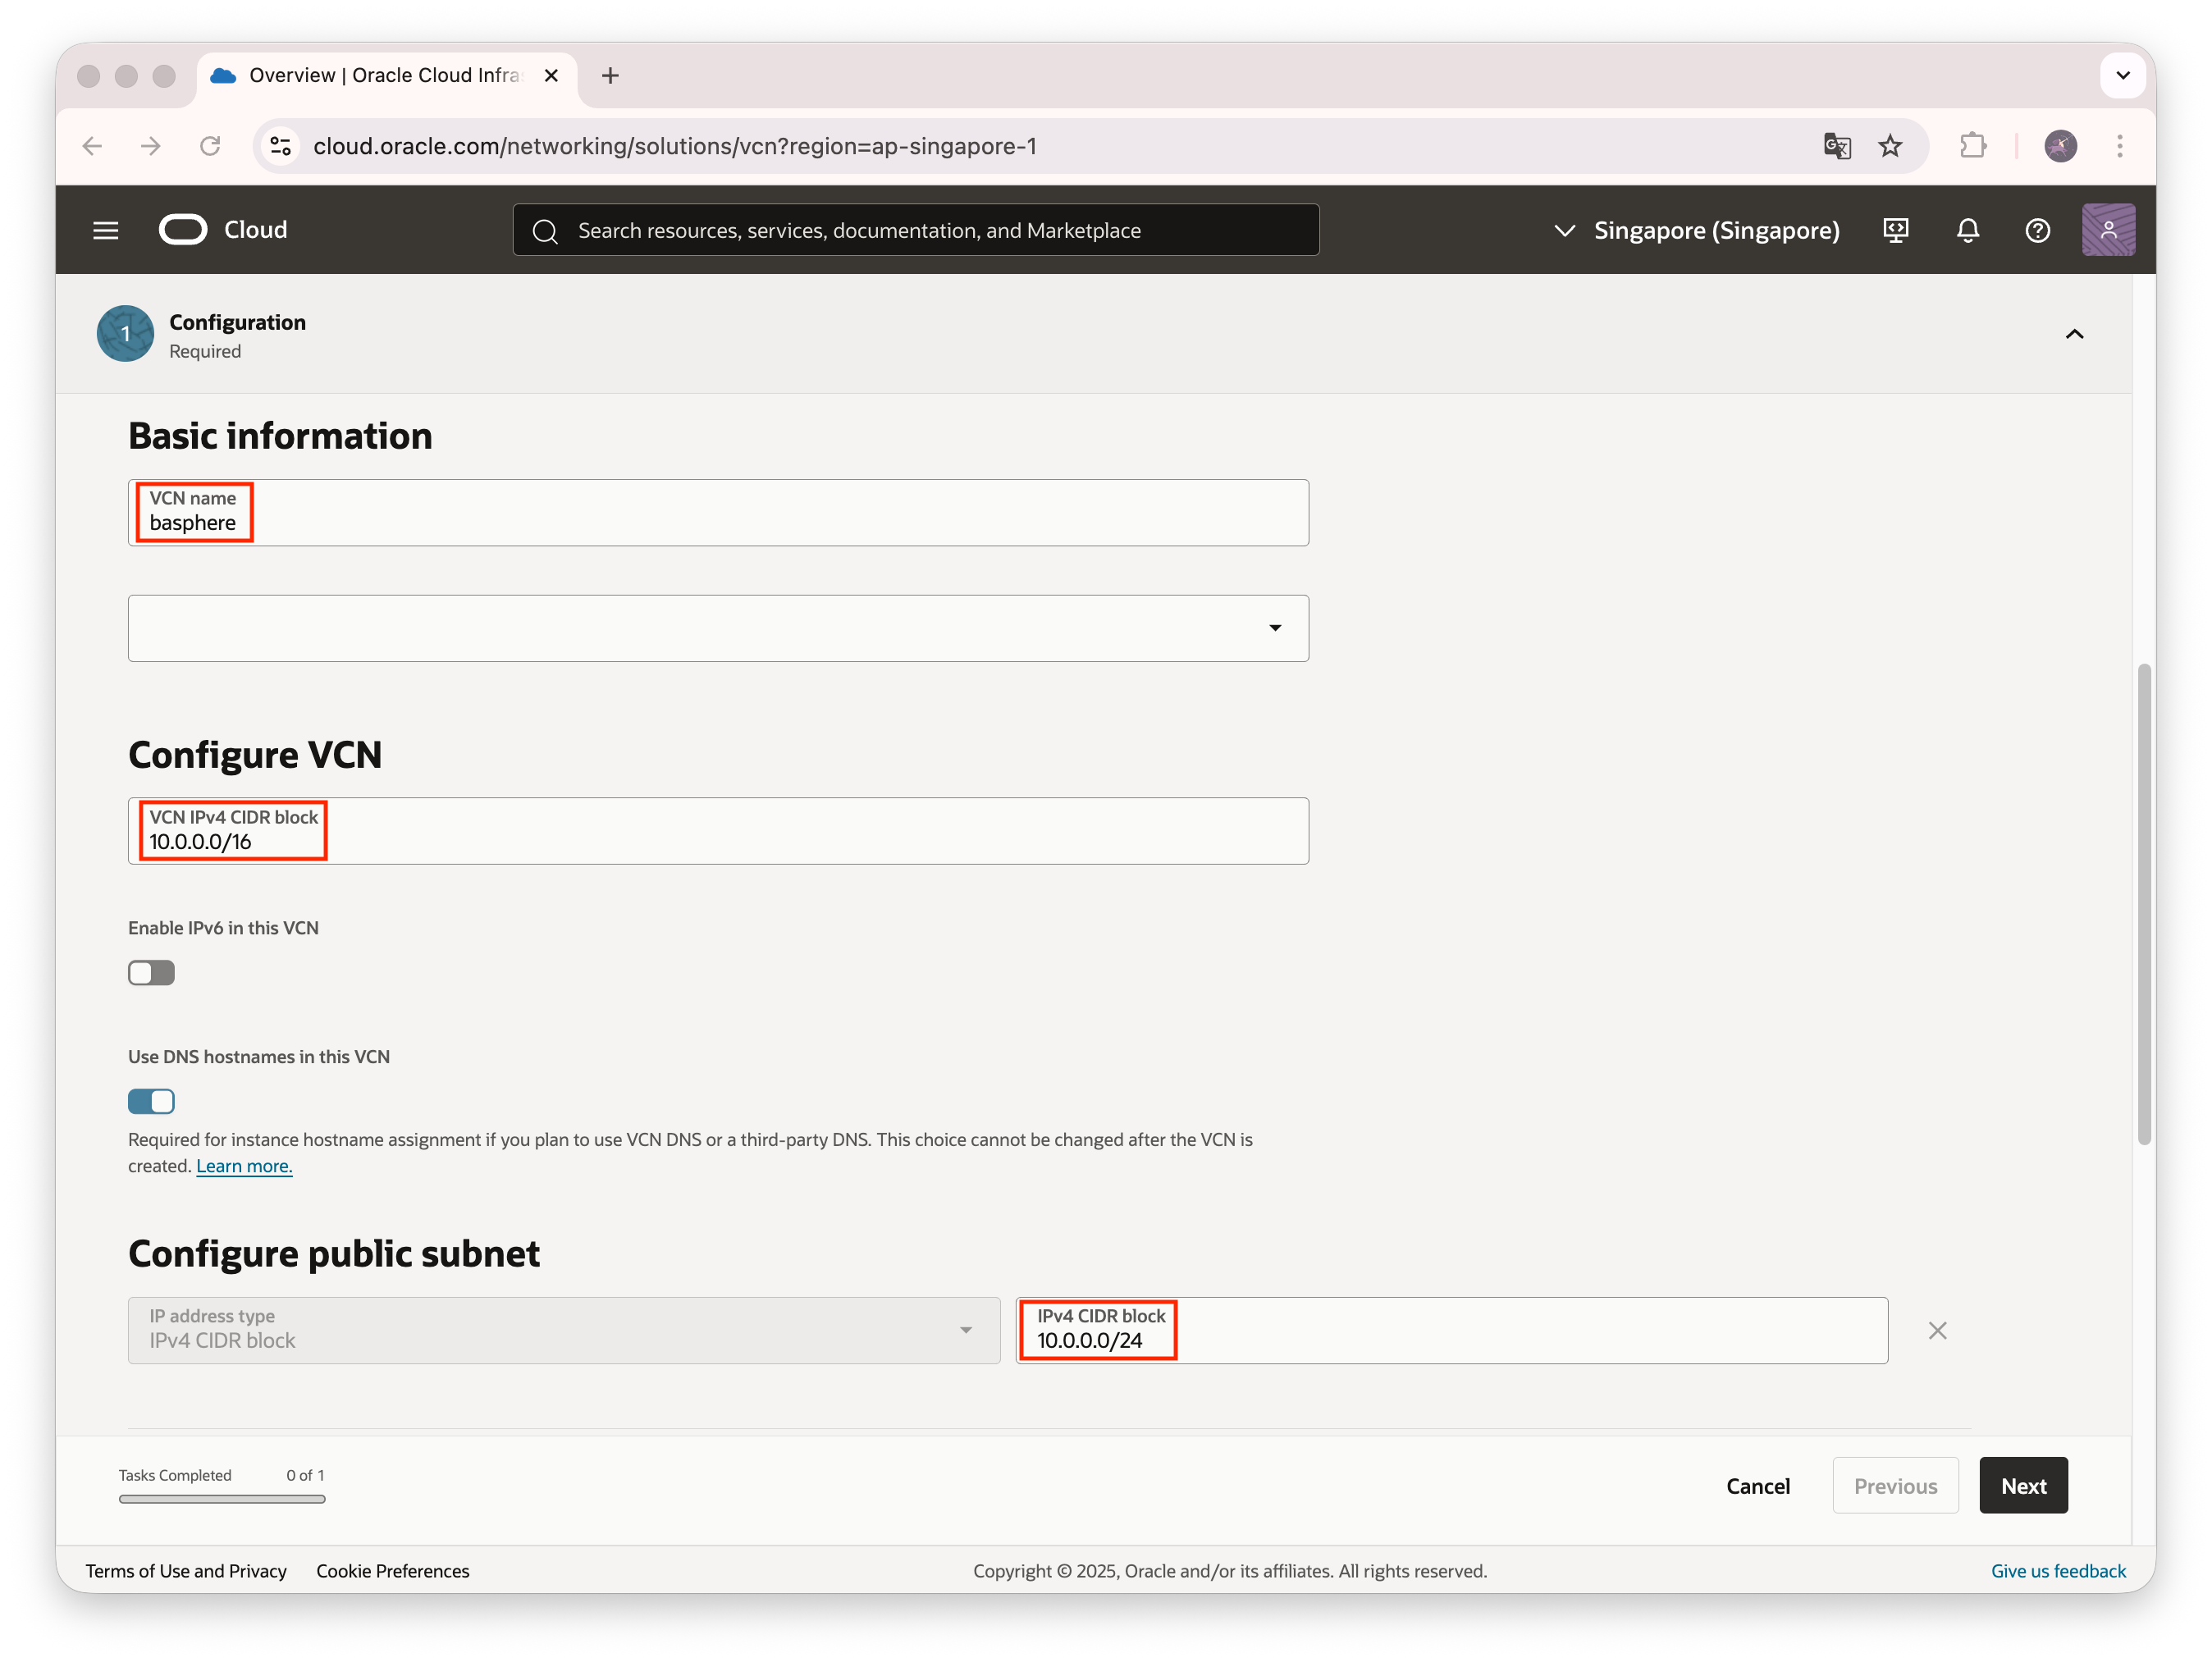The width and height of the screenshot is (2212, 1662).
Task: Open the Learn more link
Action: point(244,1166)
